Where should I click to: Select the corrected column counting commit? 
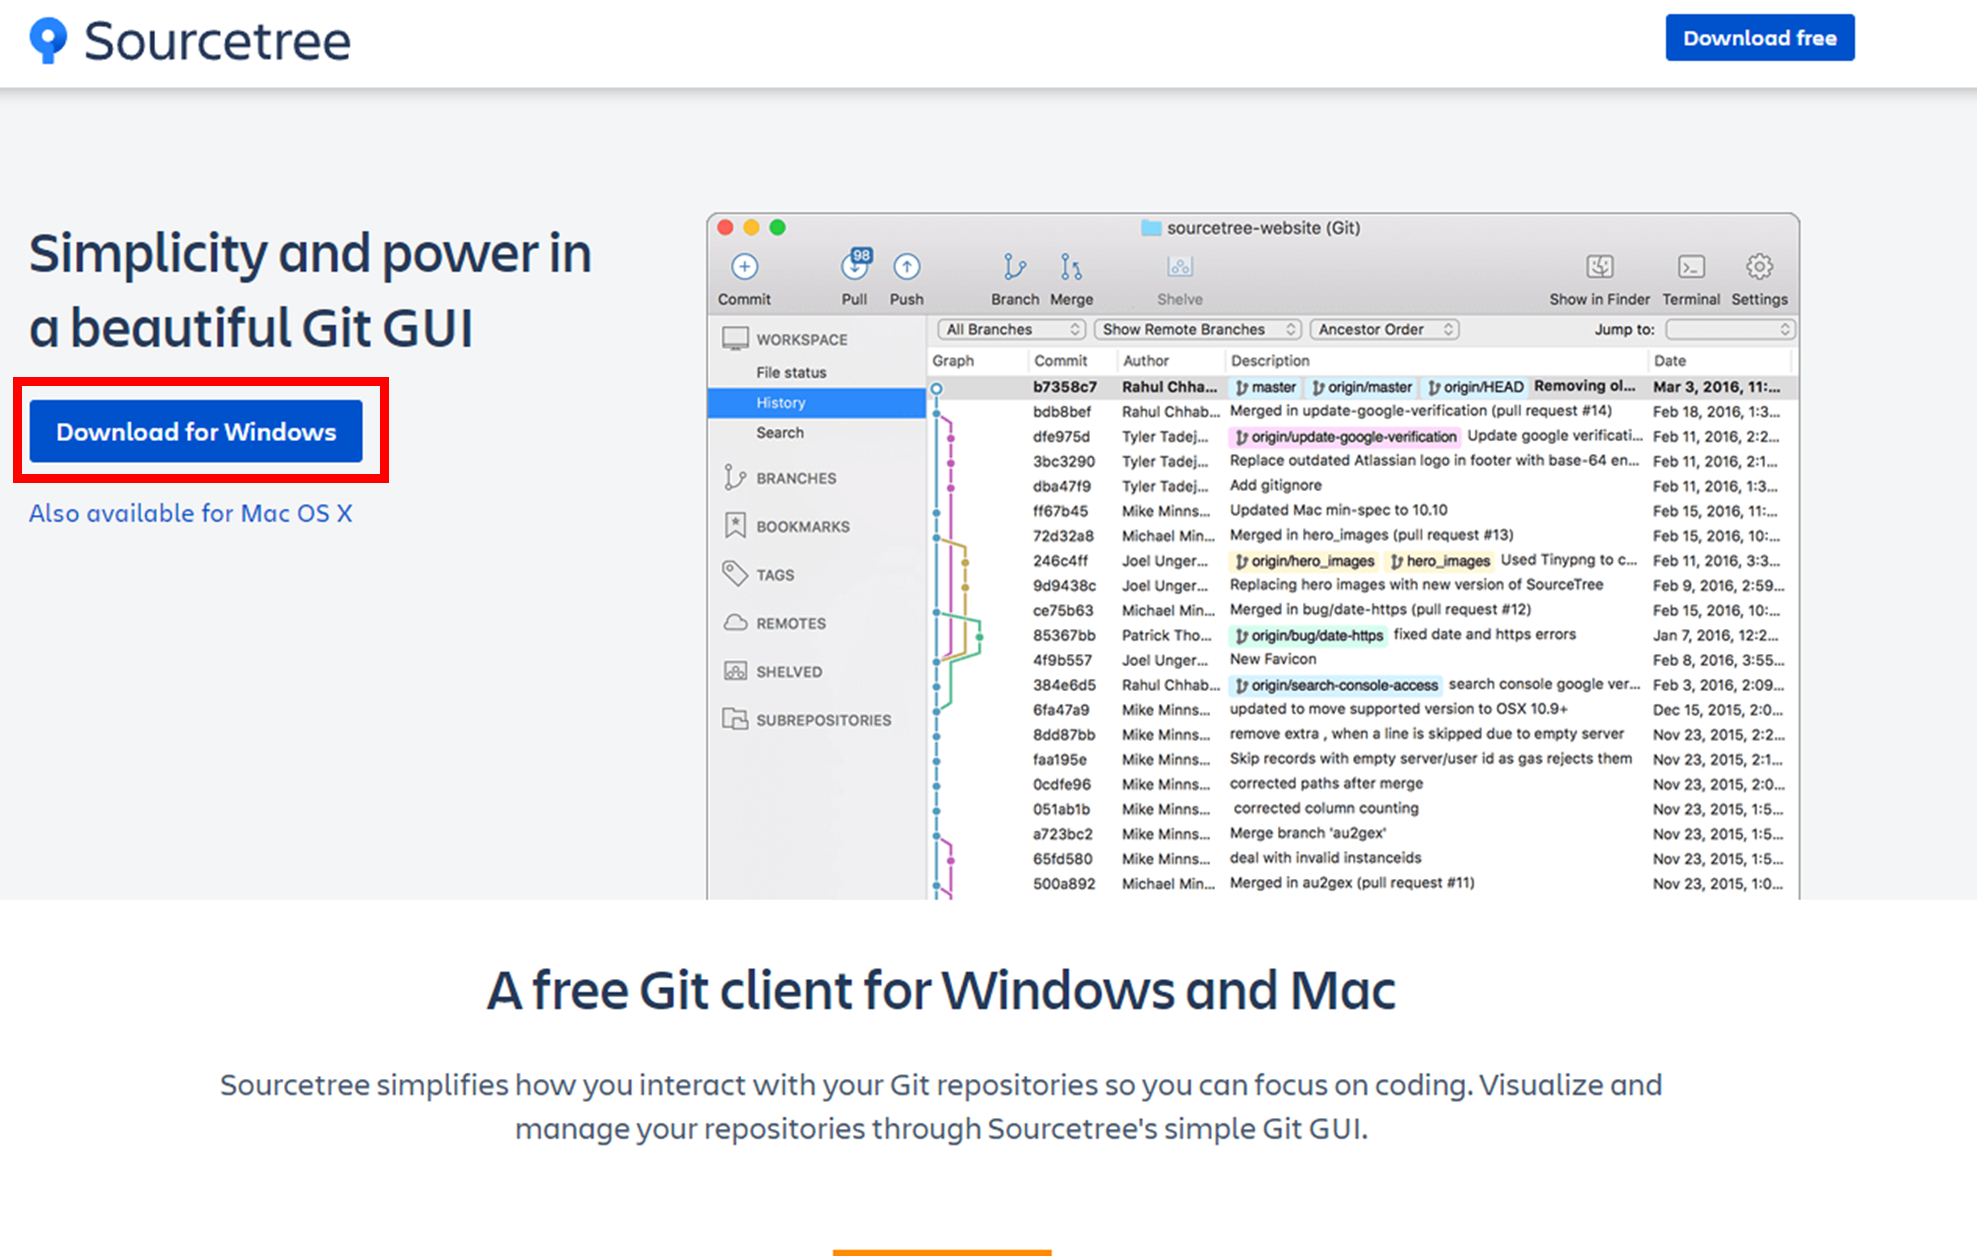(1361, 809)
